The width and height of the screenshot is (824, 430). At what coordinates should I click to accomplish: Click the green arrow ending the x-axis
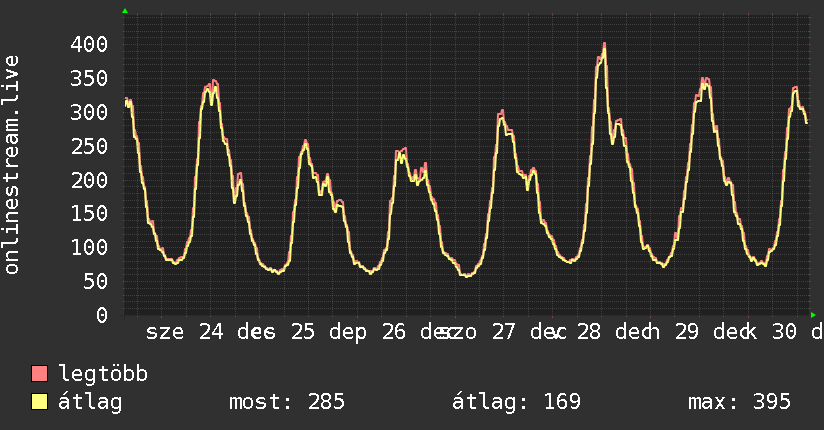pos(813,315)
